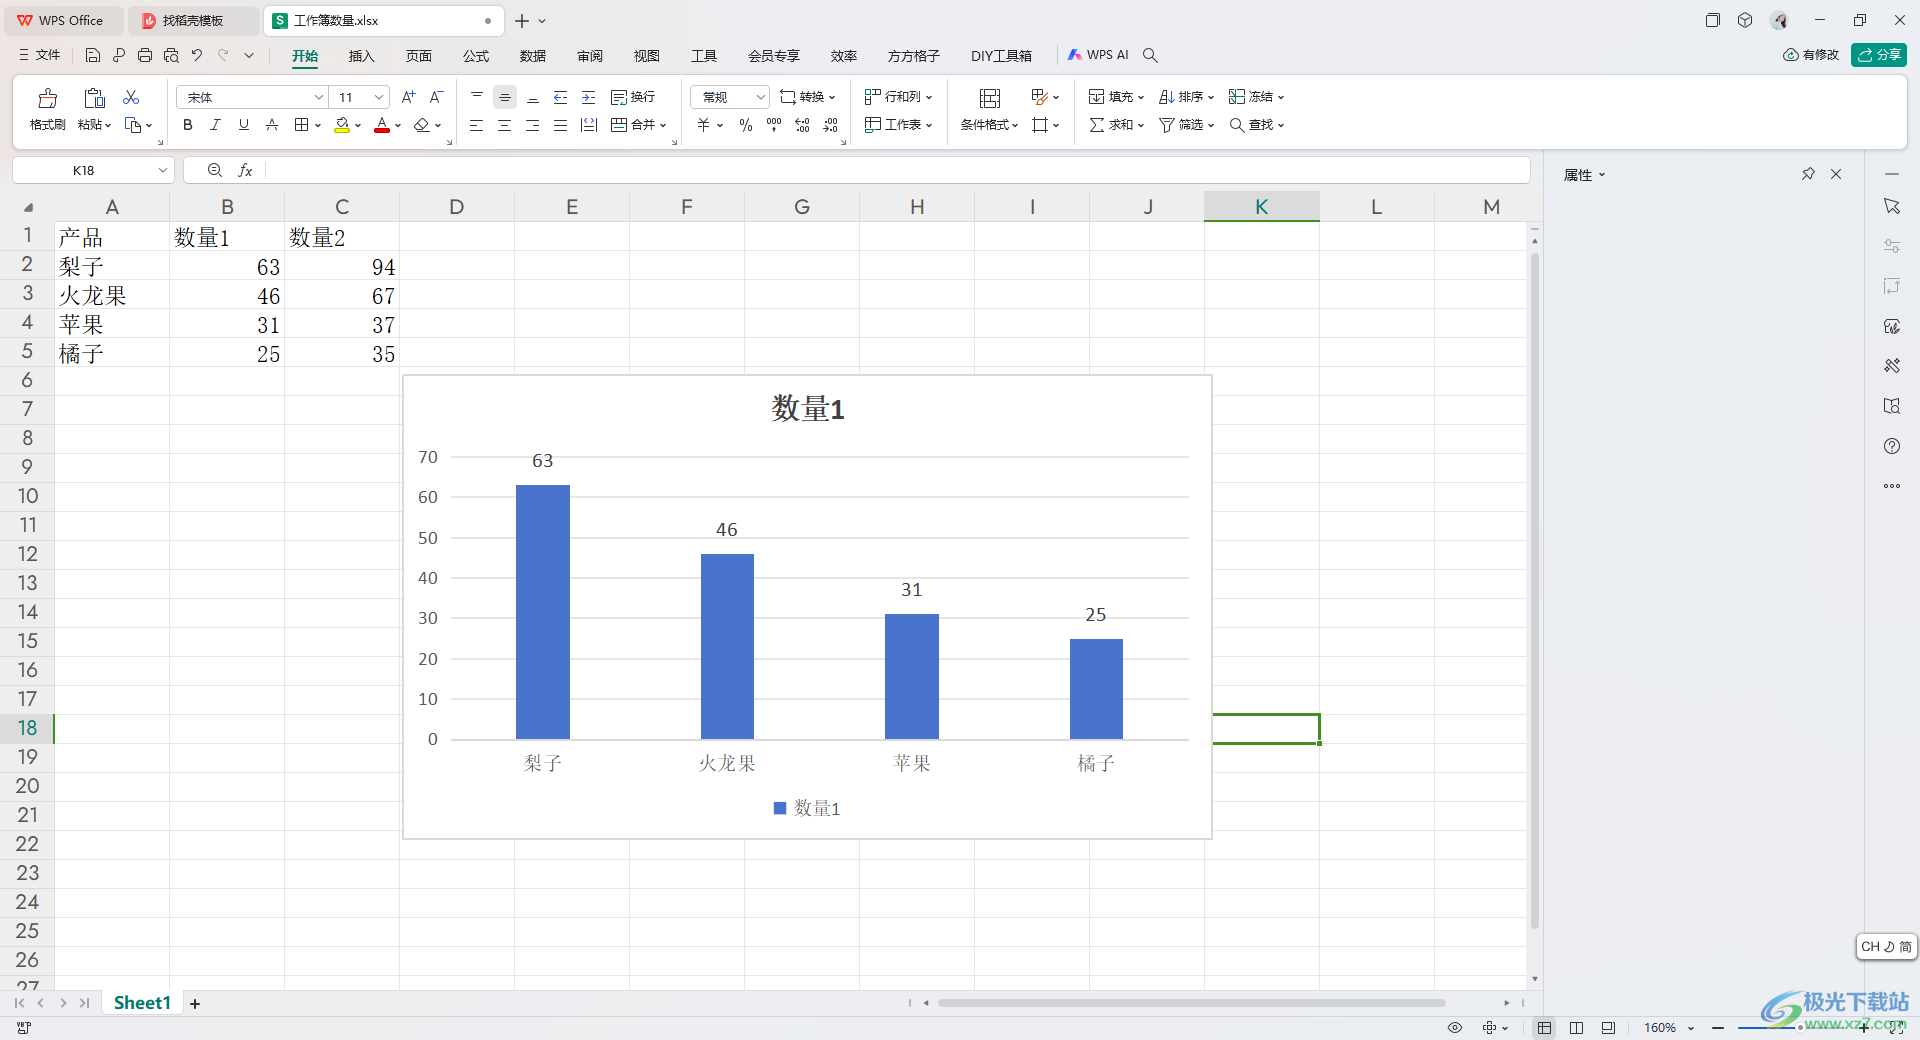Toggle strikethrough formatting
The width and height of the screenshot is (1920, 1040).
272,125
